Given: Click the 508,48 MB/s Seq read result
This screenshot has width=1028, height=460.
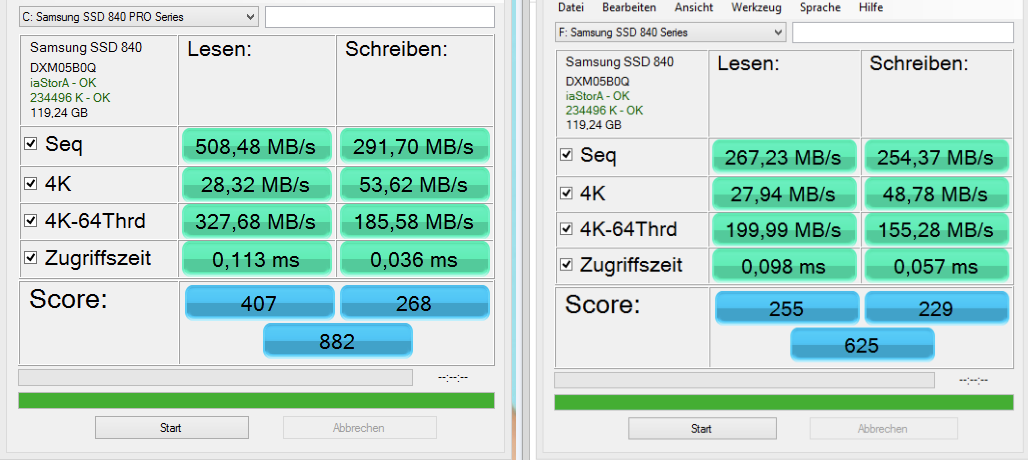Looking at the screenshot, I should (256, 146).
